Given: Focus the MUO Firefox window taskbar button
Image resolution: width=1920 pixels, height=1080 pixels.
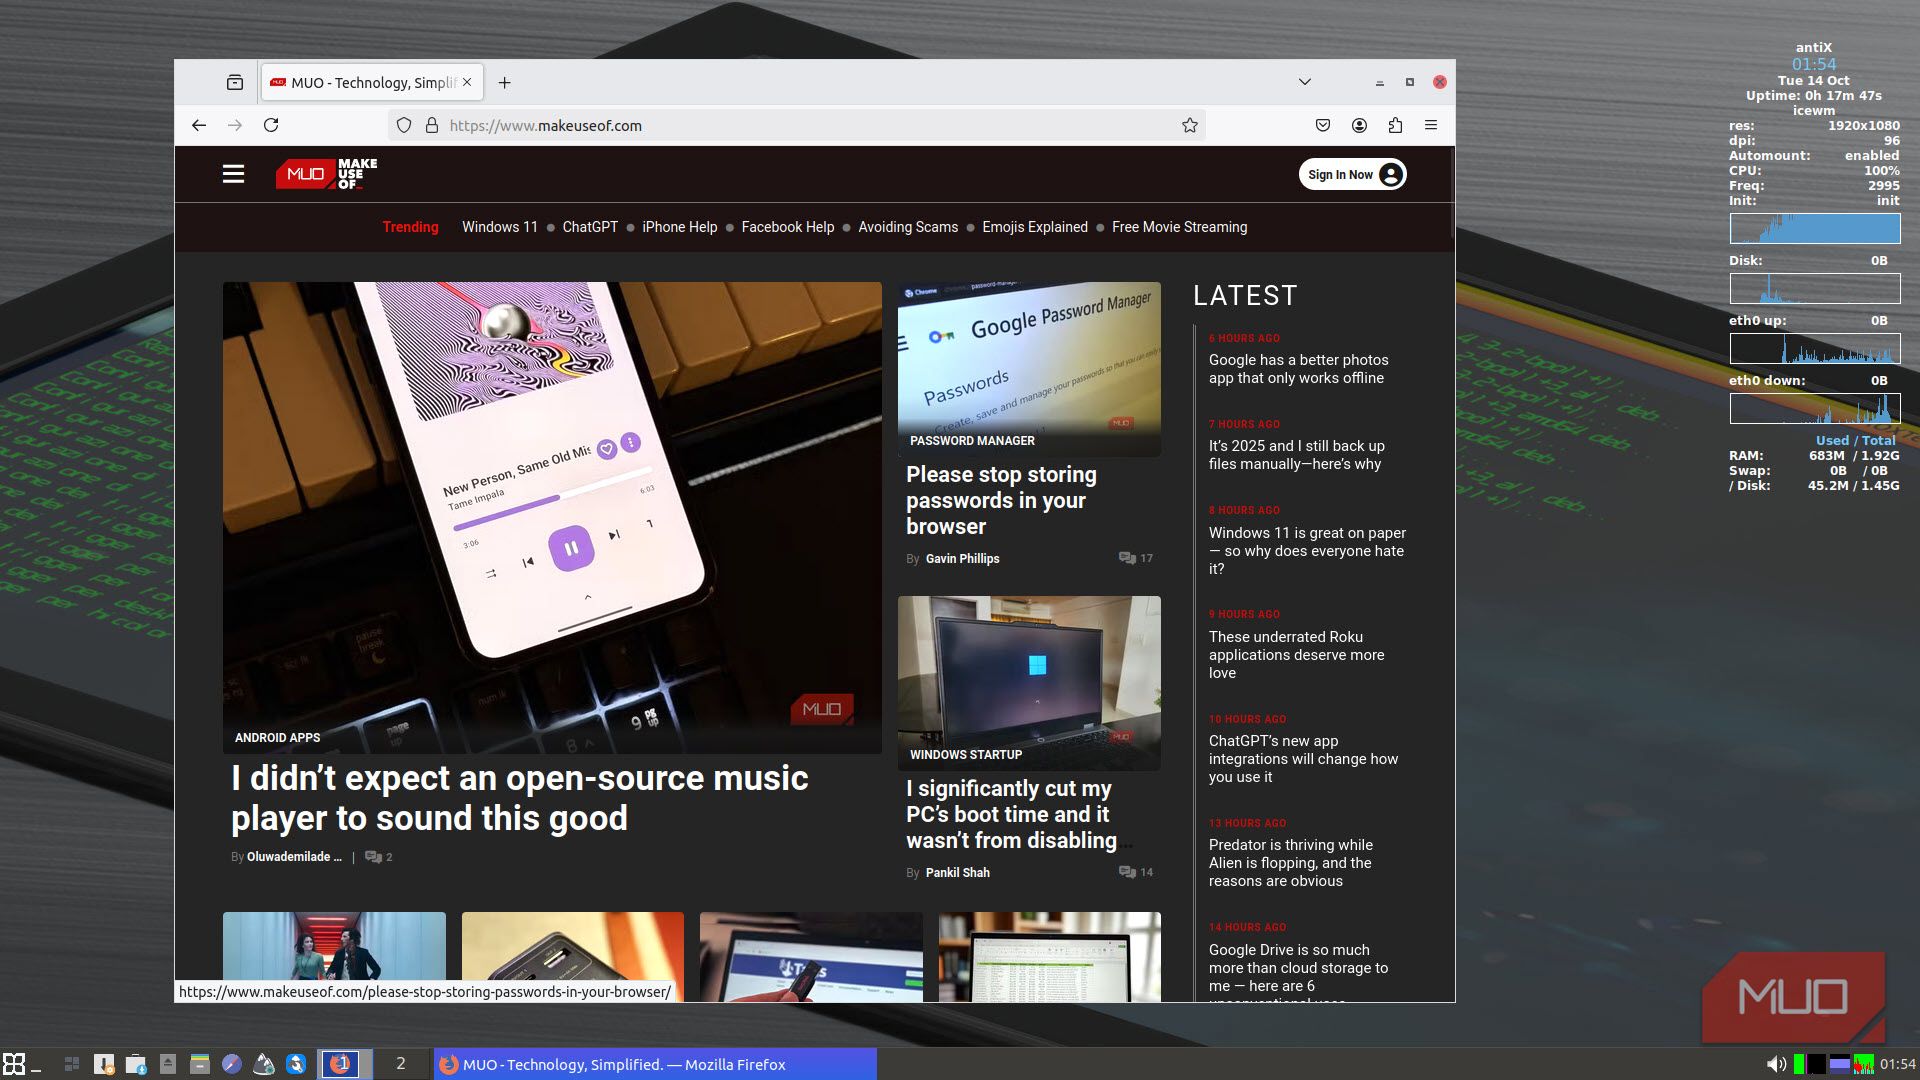Looking at the screenshot, I should click(655, 1064).
